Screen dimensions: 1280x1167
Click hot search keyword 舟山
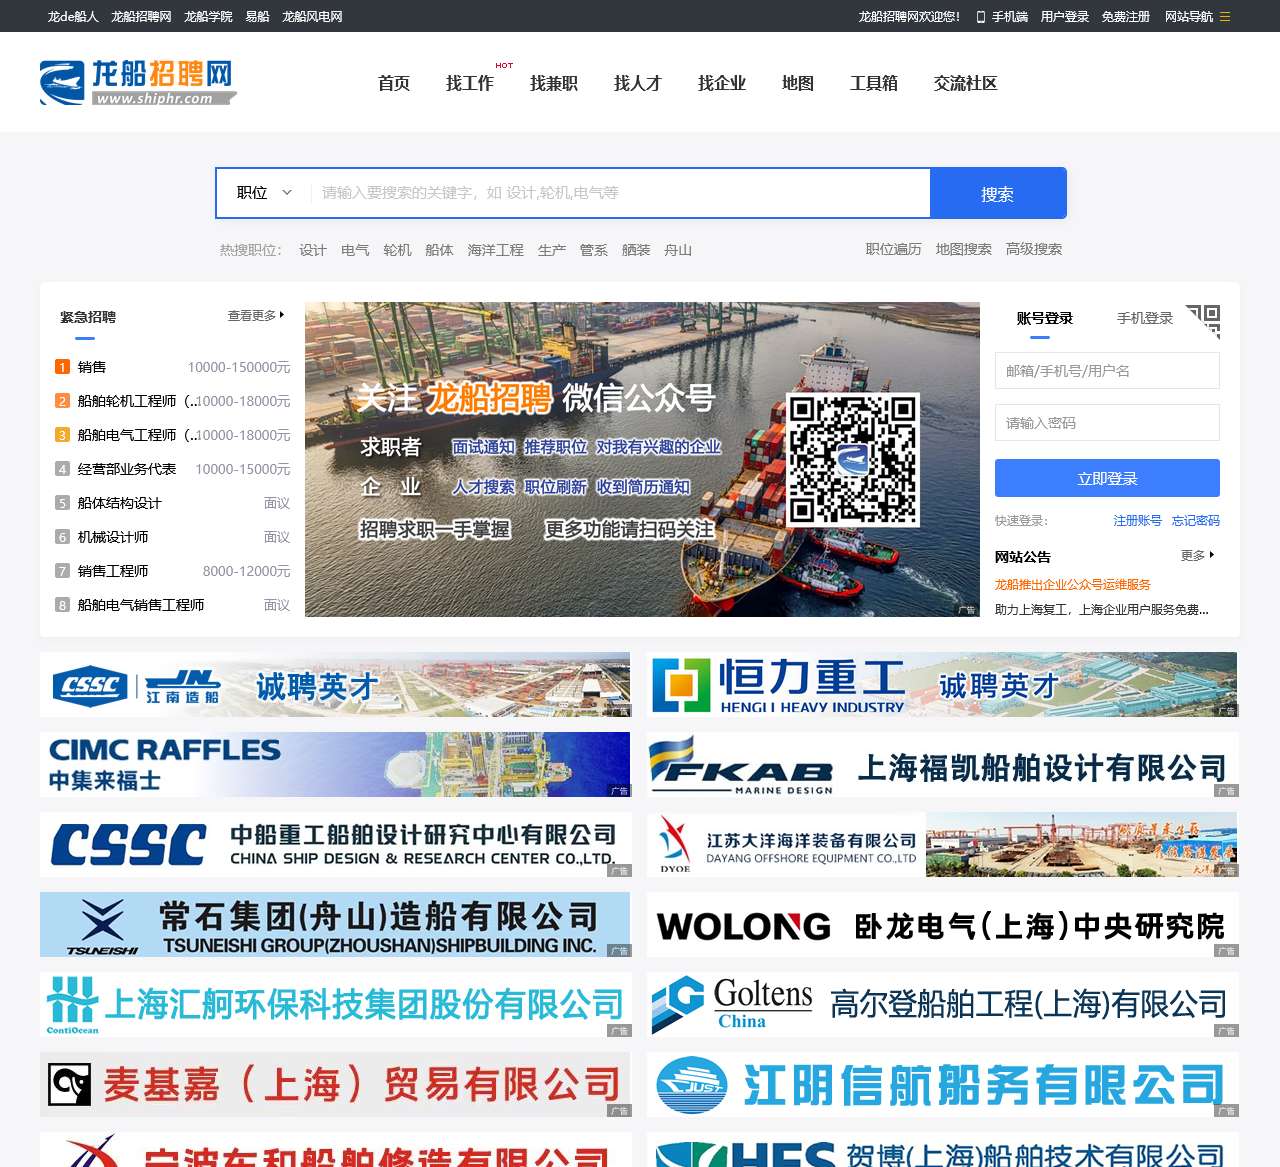click(x=678, y=250)
